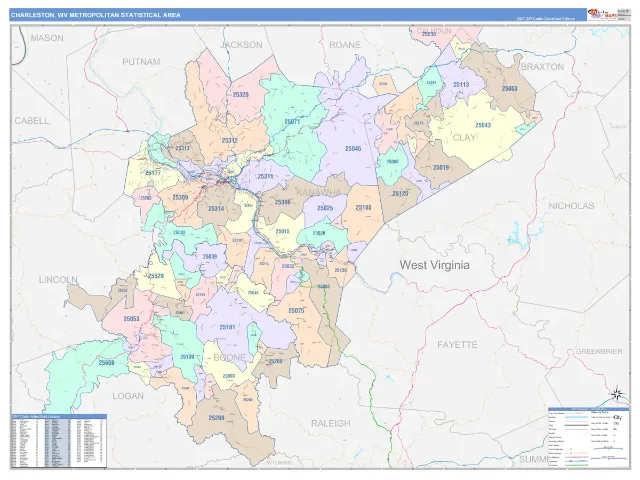Select ZIP code label 25312

tap(229, 140)
